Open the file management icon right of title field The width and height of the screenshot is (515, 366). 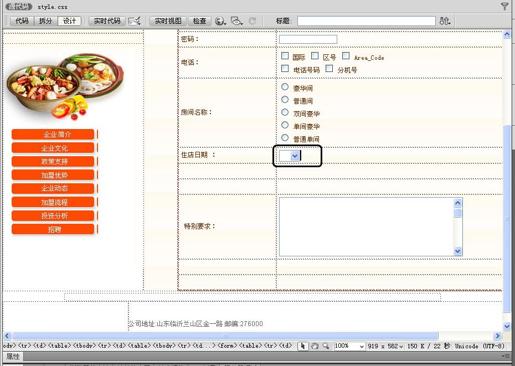tap(445, 21)
